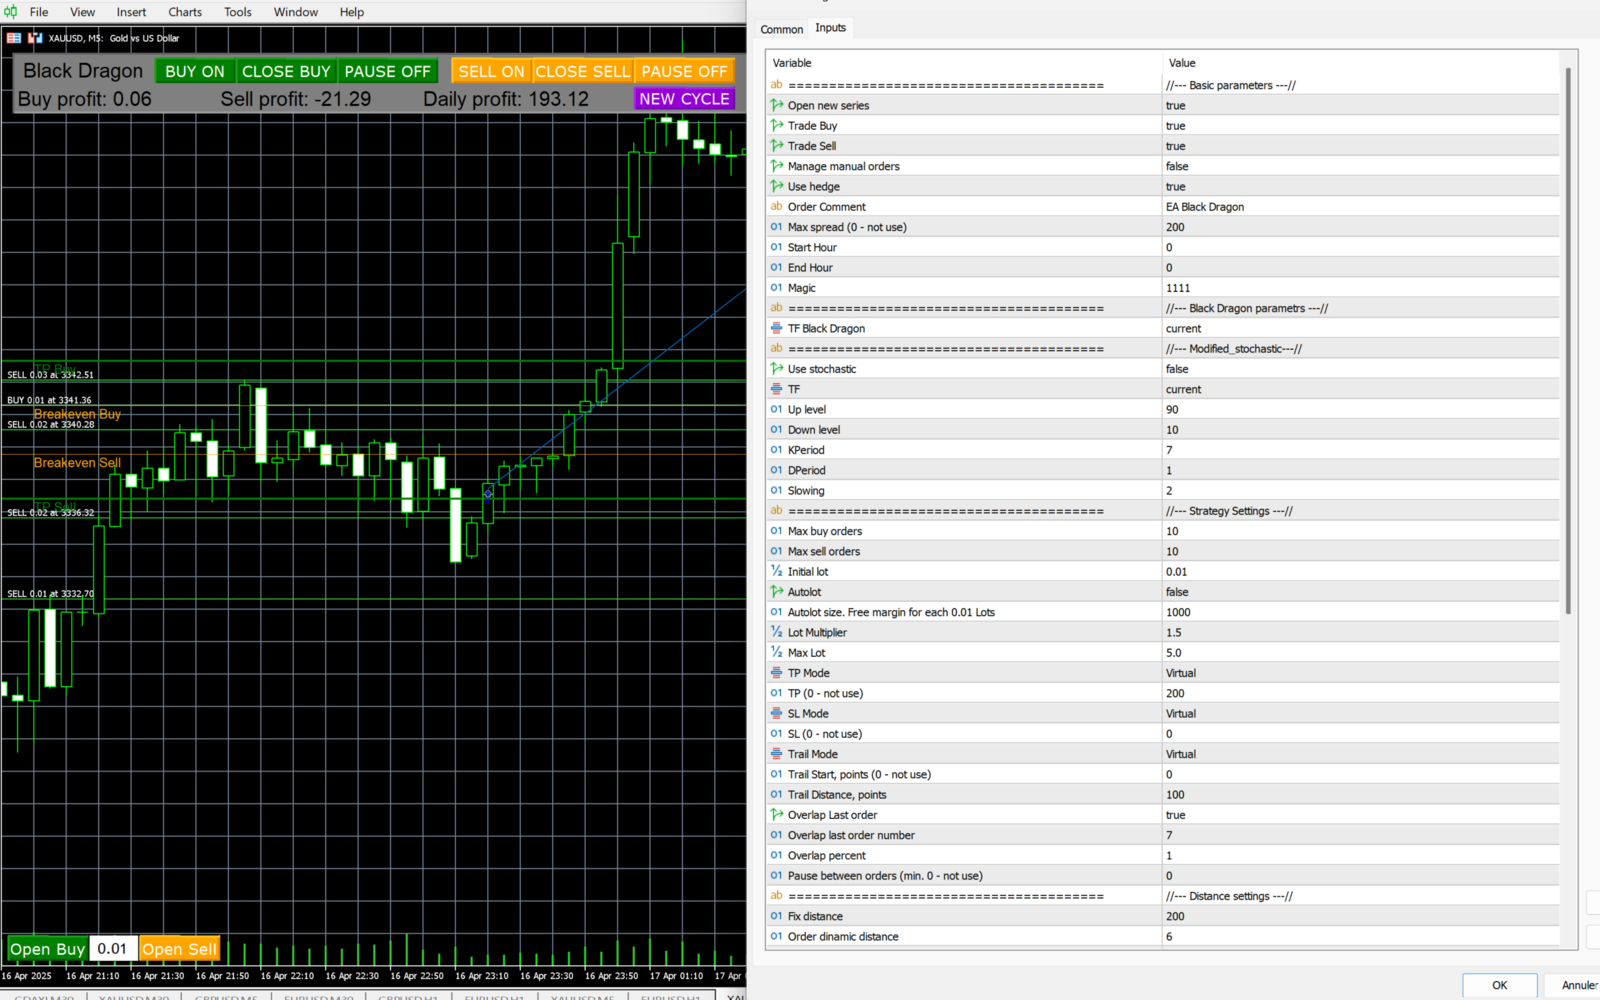The height and width of the screenshot is (1000, 1600).
Task: Click the enum icon beside SL Mode
Action: 777,713
